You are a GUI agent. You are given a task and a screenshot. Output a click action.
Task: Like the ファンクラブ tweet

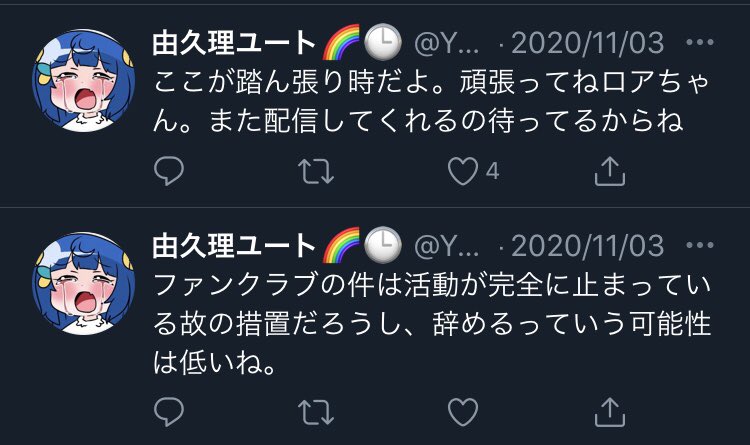[x=463, y=412]
